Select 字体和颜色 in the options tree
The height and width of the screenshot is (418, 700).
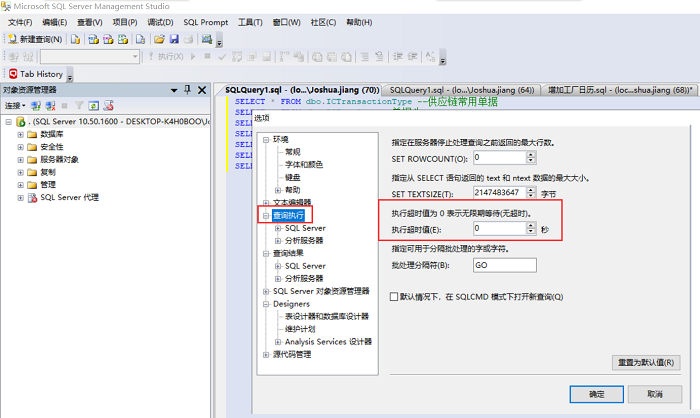point(303,164)
